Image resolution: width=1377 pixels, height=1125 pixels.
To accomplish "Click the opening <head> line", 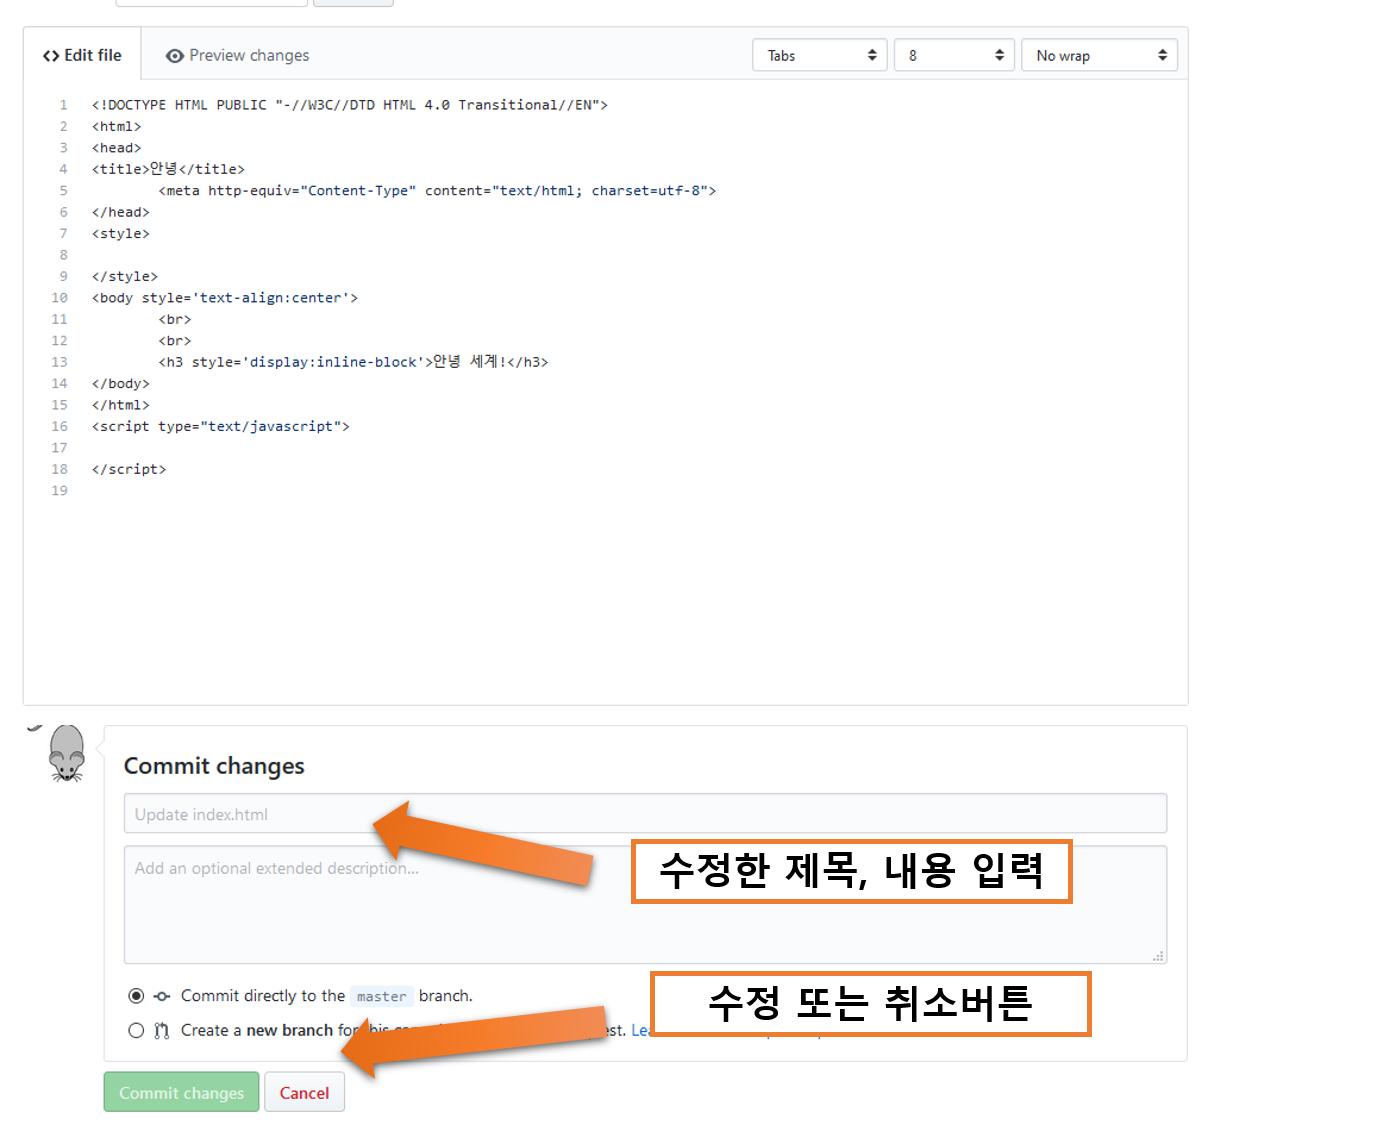I will coord(116,148).
